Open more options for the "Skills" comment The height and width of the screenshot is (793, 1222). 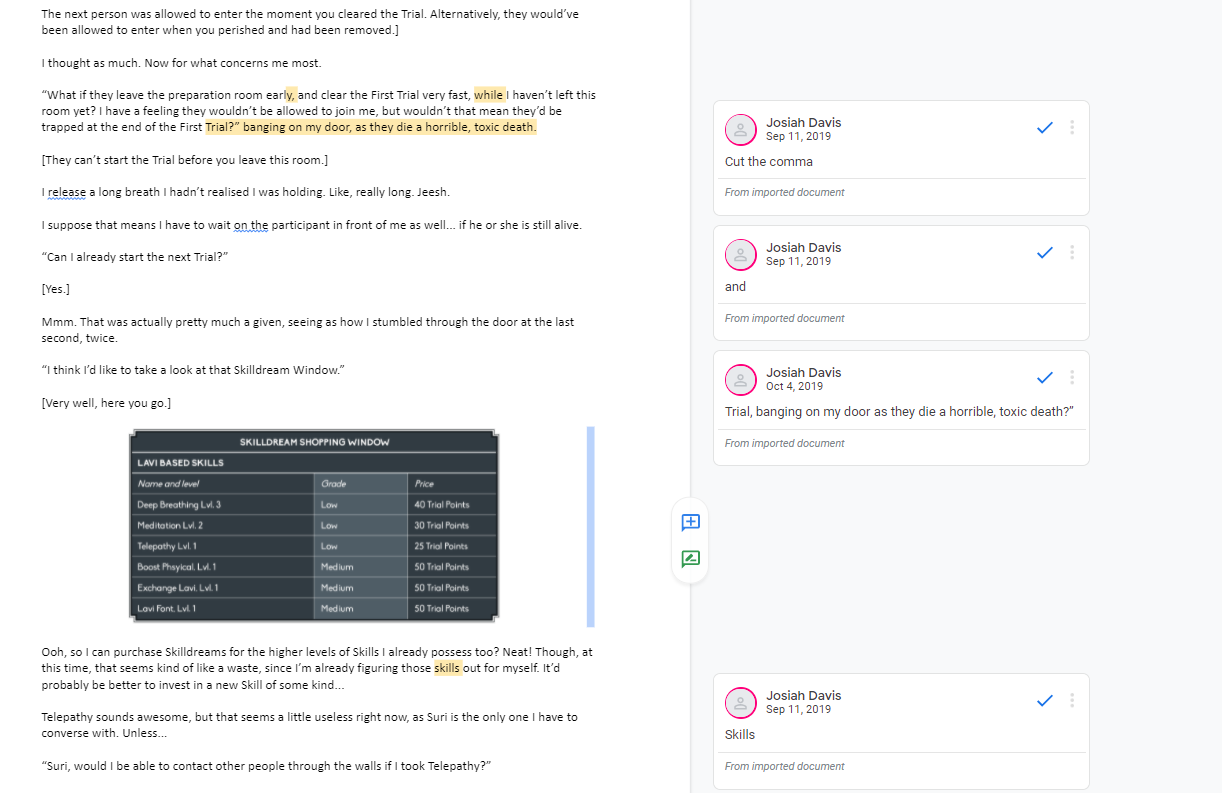coord(1072,700)
